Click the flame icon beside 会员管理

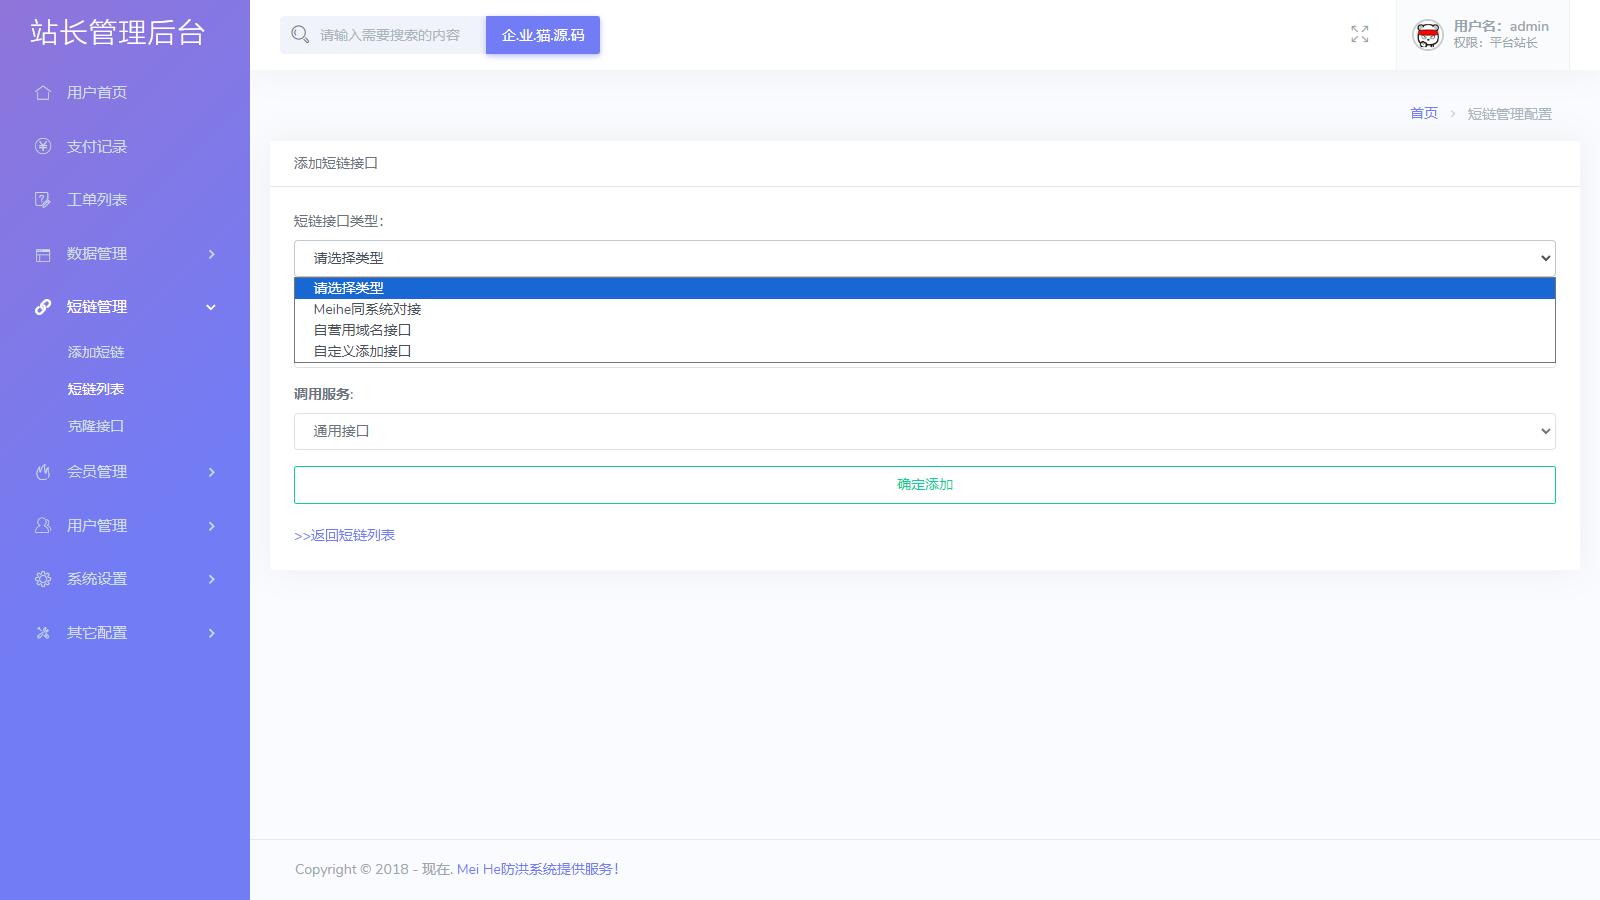(43, 472)
